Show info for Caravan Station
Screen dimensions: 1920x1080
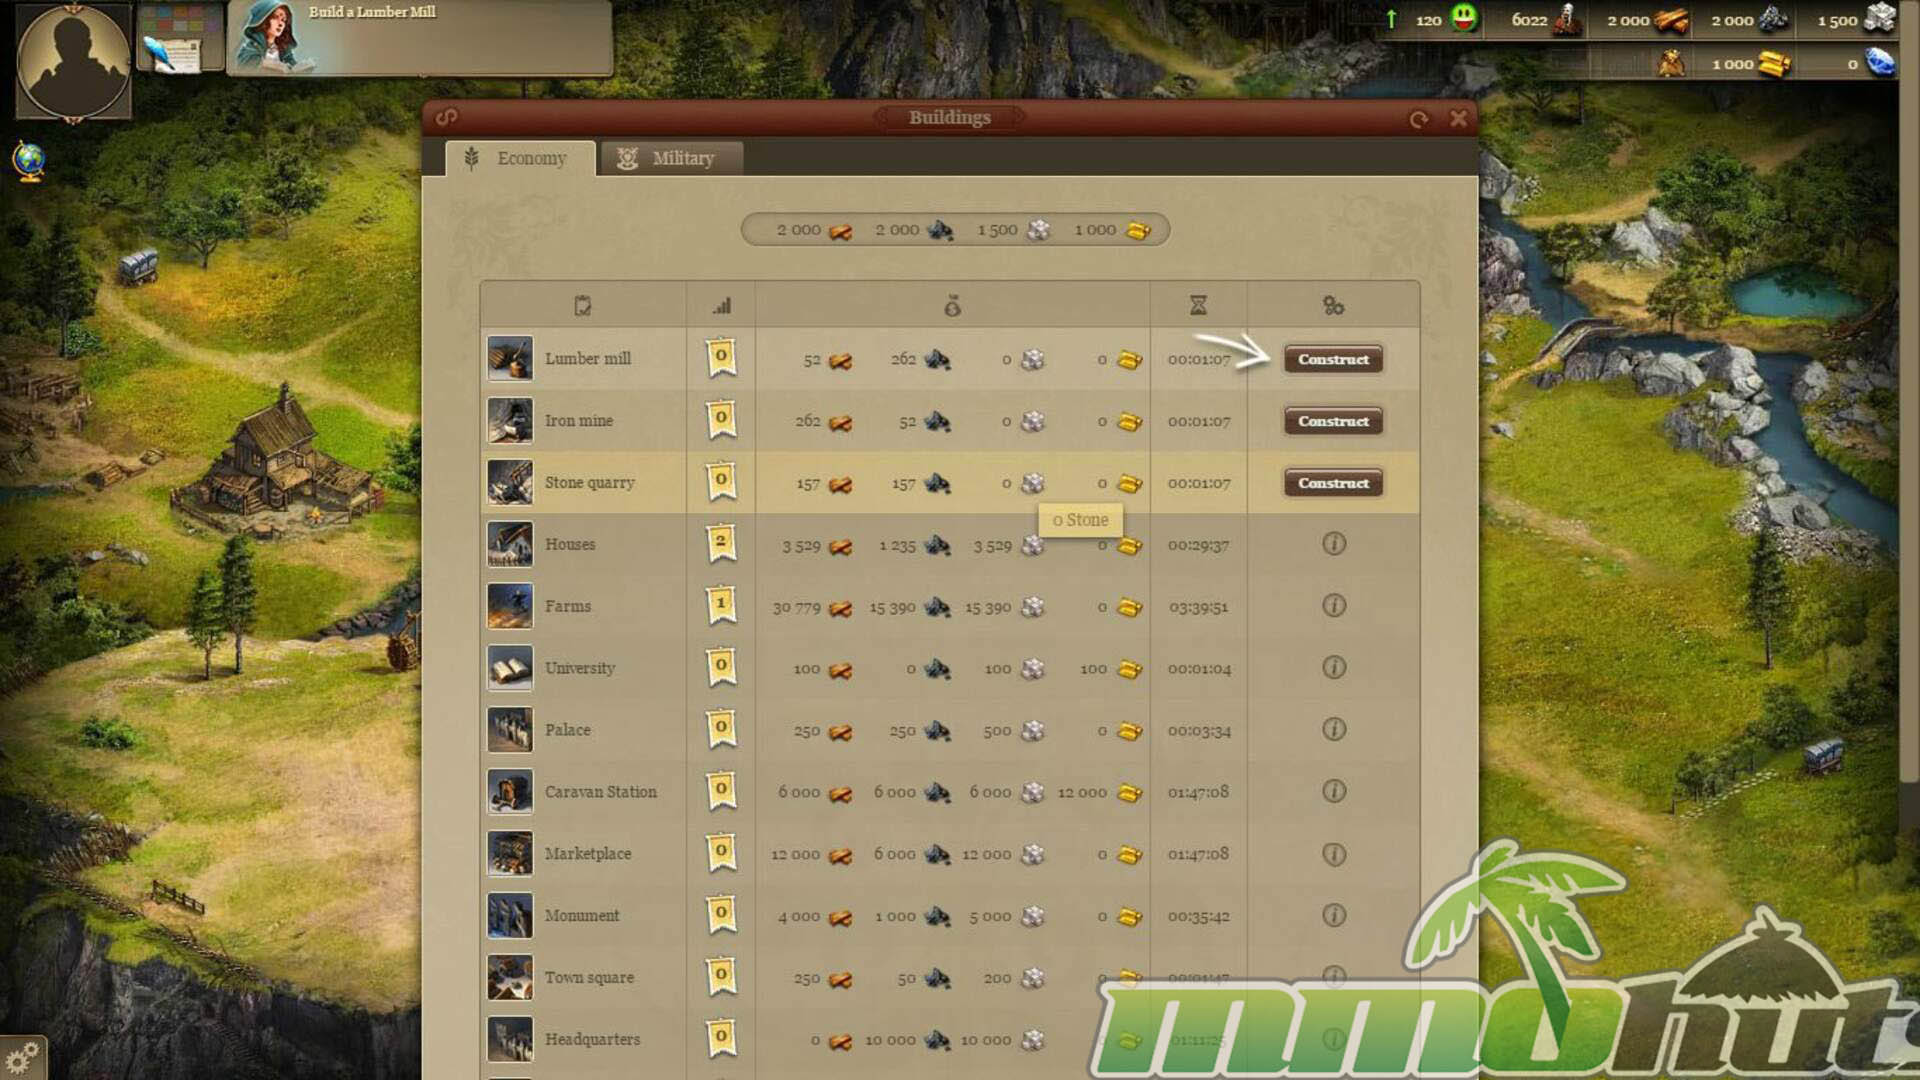[x=1333, y=792]
